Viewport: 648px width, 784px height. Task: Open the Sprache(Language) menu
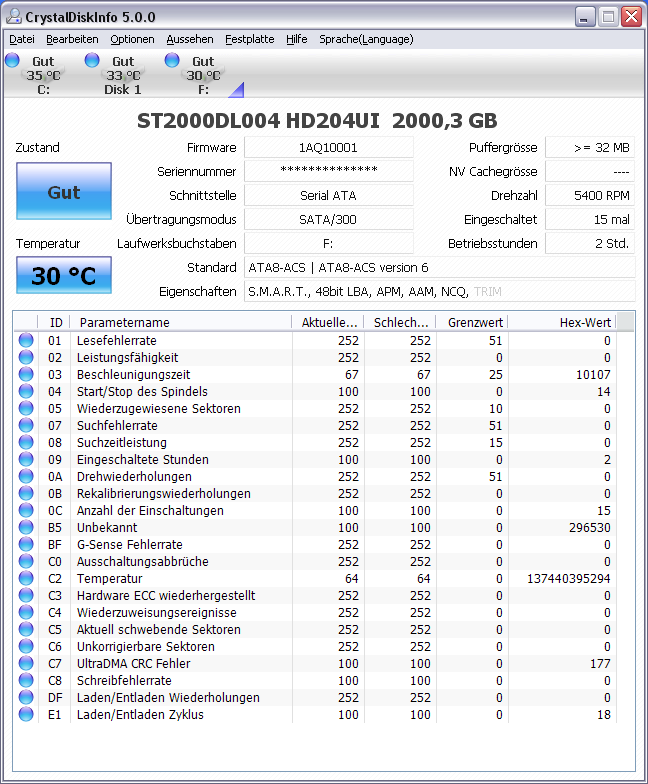coord(366,39)
